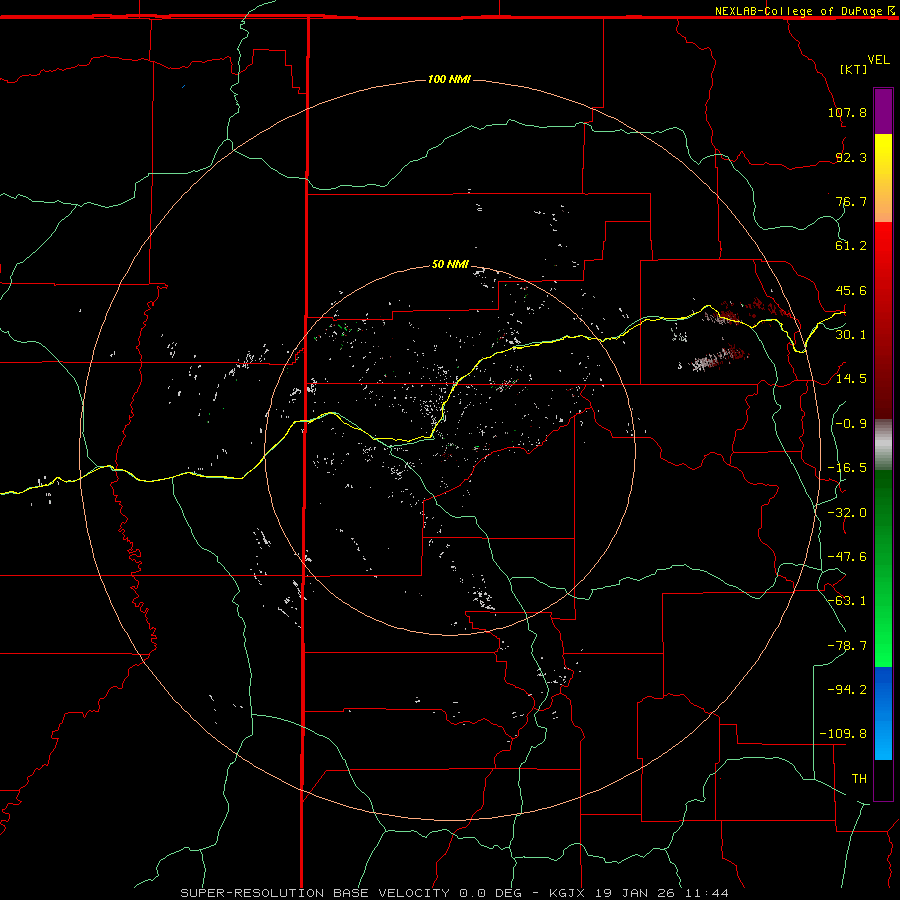
Task: Click the 76.7 velocity scale value
Action: point(851,201)
